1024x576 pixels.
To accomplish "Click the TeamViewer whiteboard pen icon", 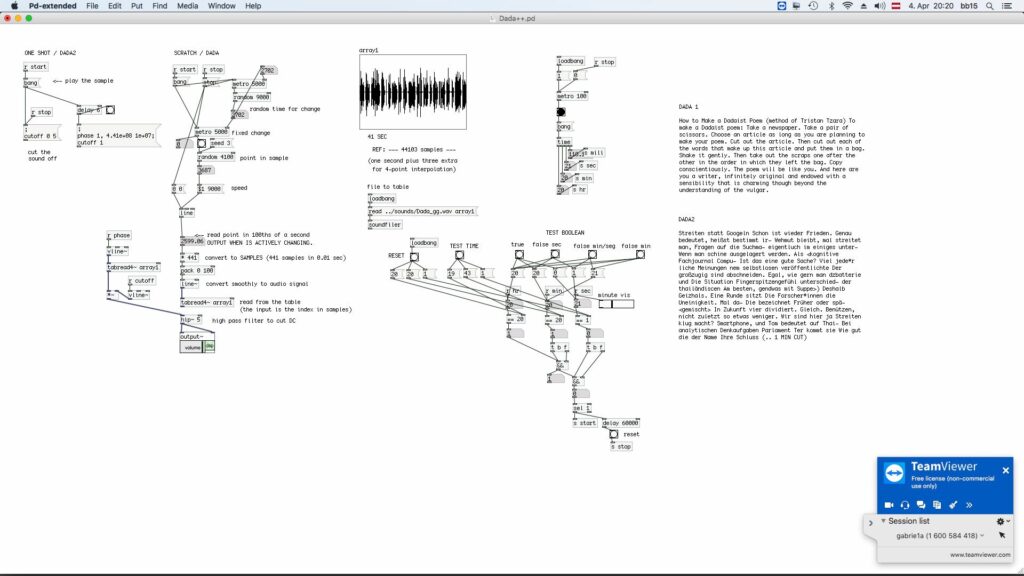I will 953,505.
